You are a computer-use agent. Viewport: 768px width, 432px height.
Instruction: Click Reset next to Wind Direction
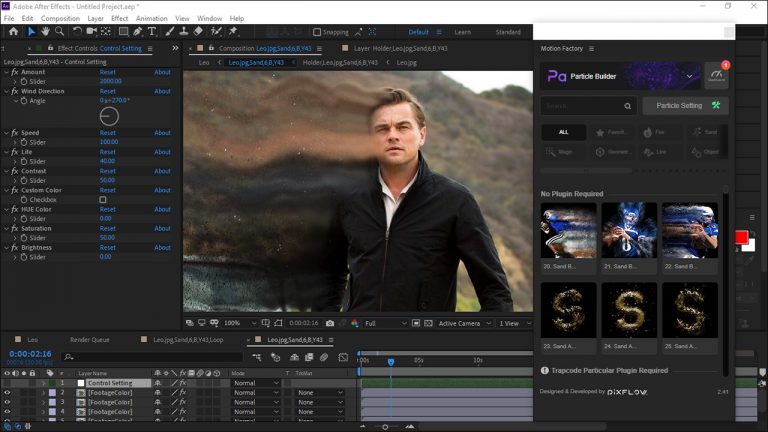point(107,91)
